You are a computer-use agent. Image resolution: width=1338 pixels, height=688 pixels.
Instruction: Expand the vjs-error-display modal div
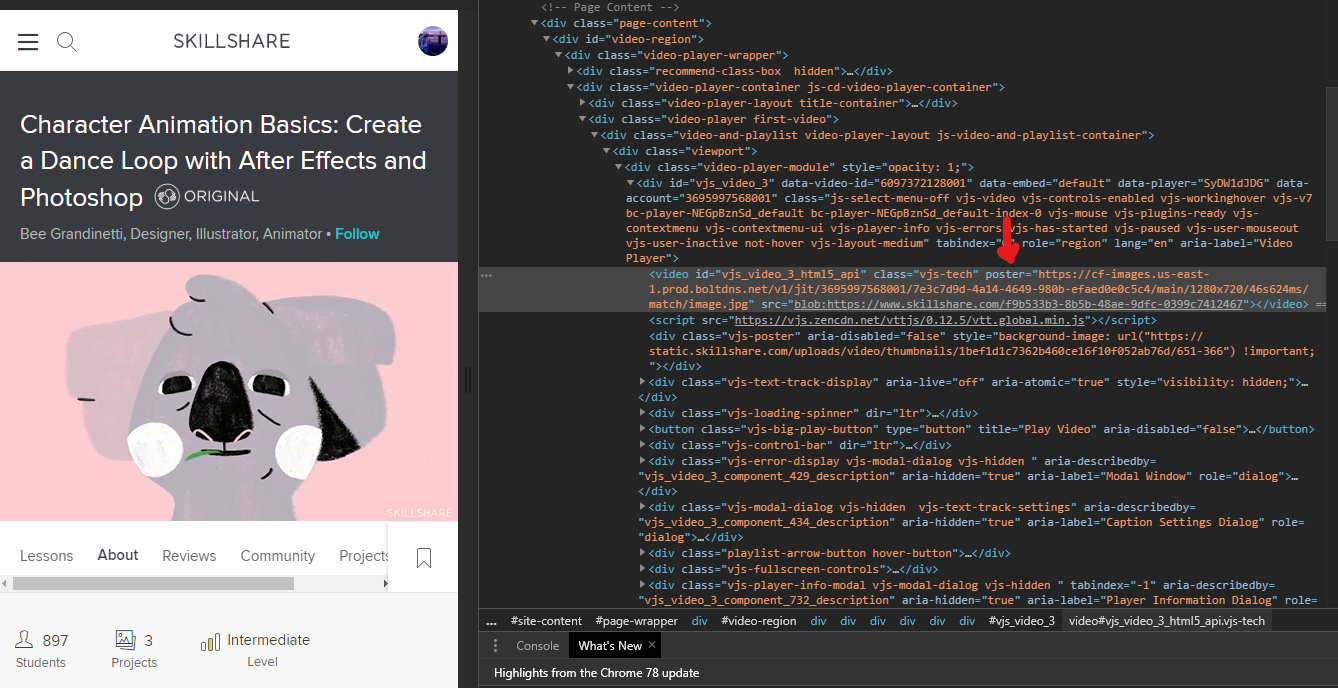643,461
